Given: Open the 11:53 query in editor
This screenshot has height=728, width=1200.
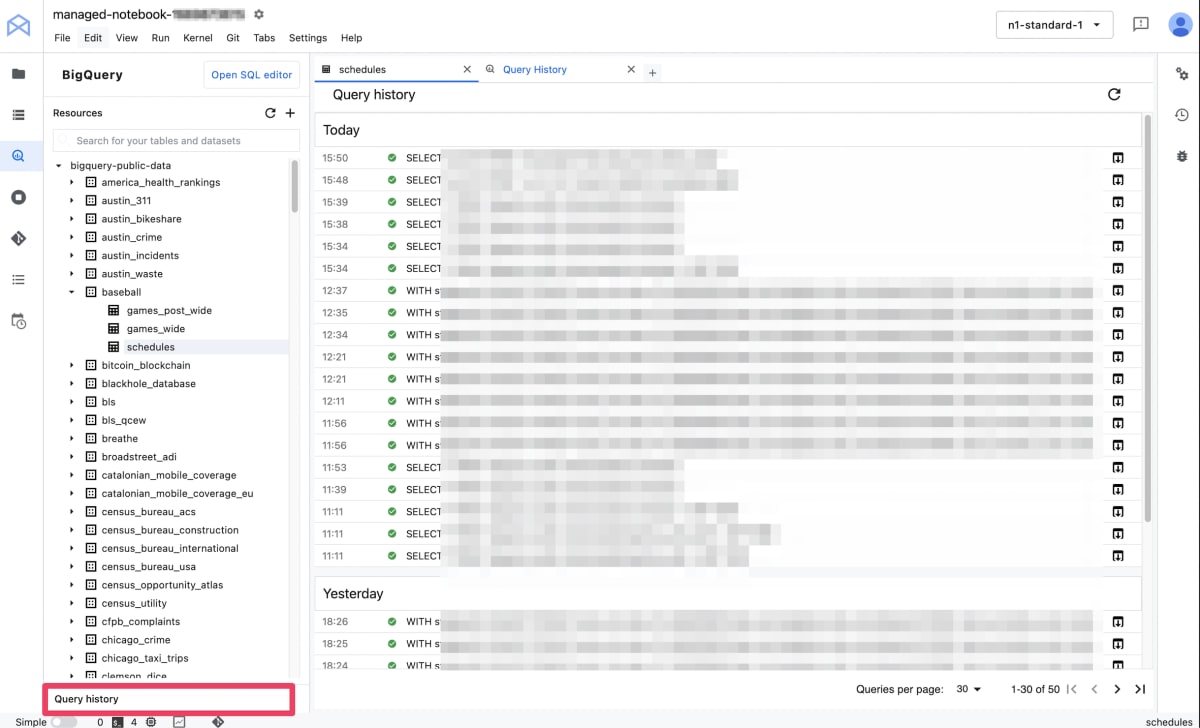Looking at the screenshot, I should coord(1118,468).
